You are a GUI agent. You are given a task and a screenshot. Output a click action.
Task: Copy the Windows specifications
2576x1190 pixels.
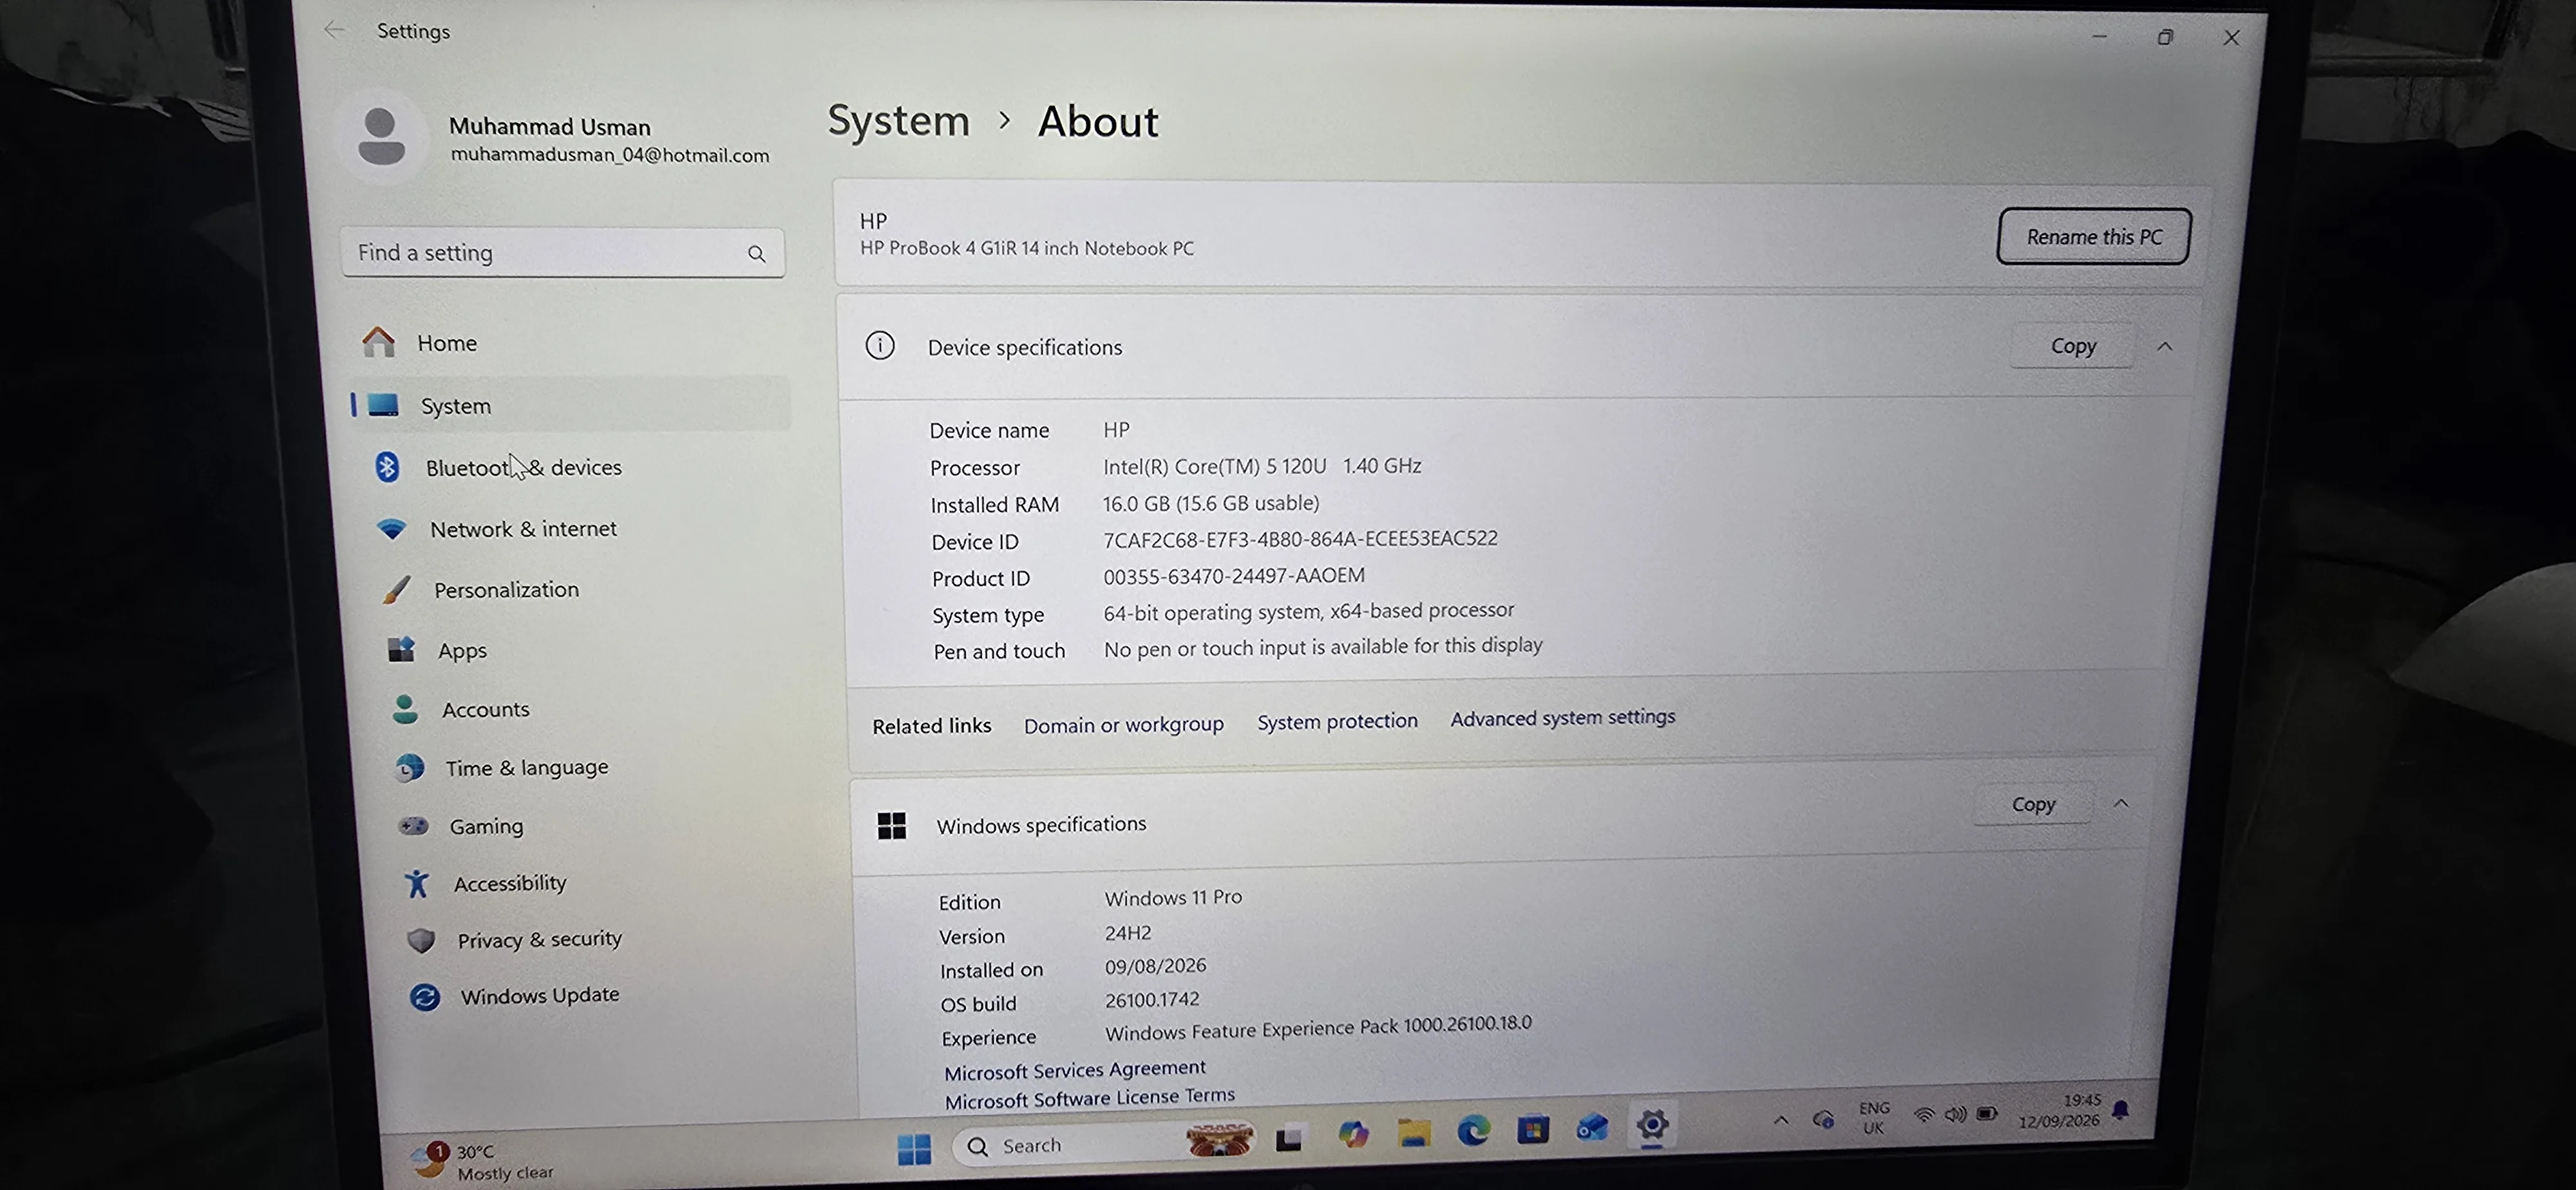2033,804
